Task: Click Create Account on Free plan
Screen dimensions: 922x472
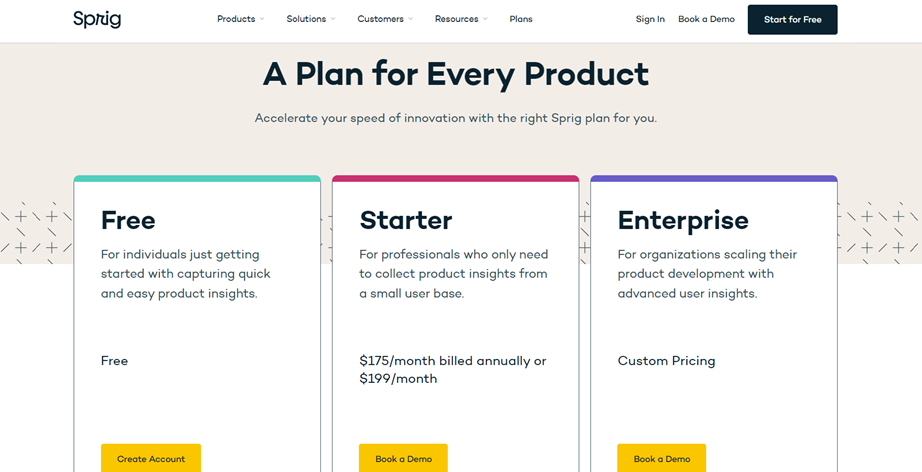Action: [x=151, y=458]
